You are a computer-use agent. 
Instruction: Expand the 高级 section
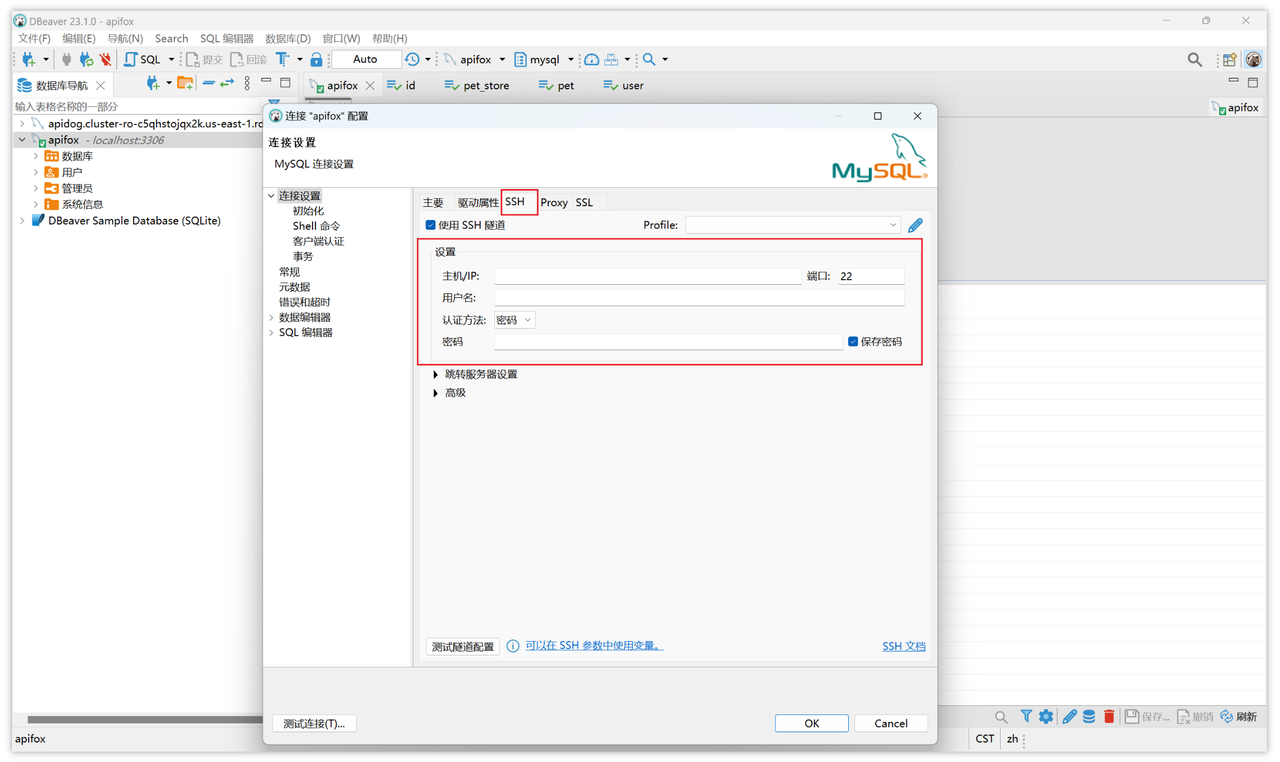436,393
